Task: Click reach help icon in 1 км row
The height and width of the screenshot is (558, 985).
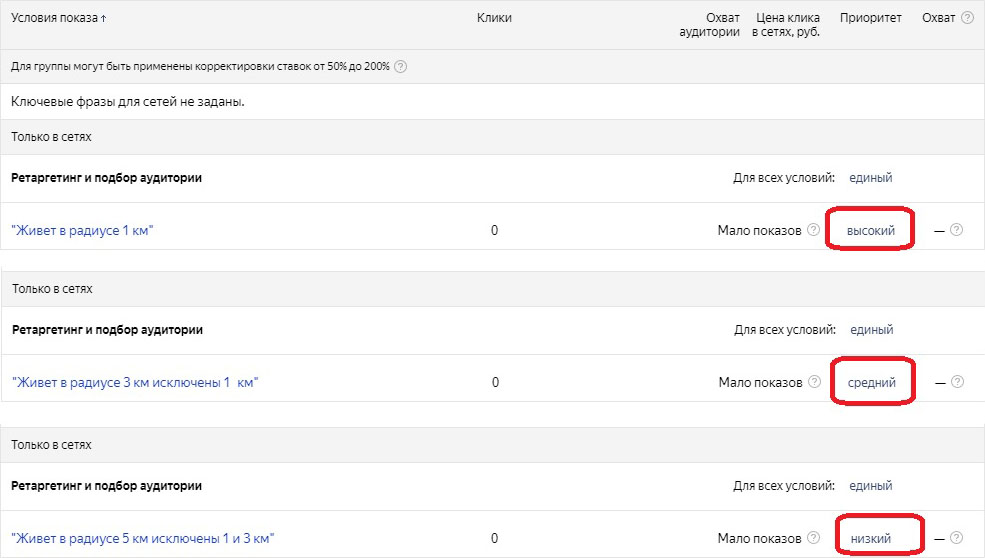Action: coord(956,230)
